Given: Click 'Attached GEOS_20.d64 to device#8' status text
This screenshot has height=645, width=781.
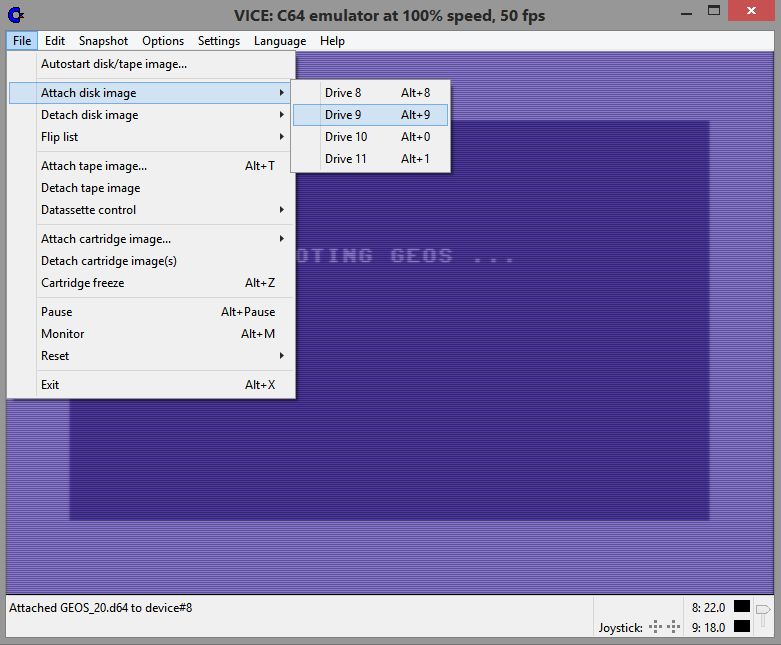Looking at the screenshot, I should tap(101, 608).
